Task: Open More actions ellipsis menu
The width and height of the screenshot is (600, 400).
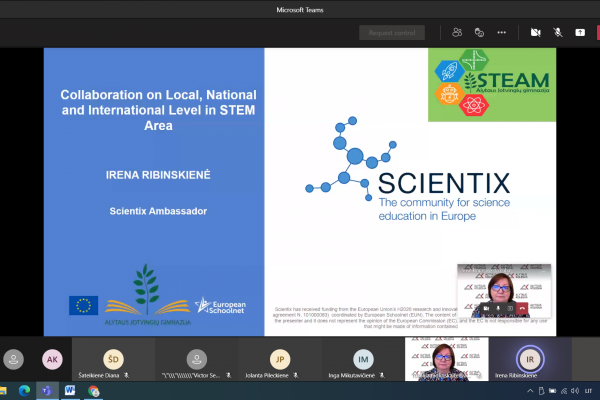Action: pos(501,33)
